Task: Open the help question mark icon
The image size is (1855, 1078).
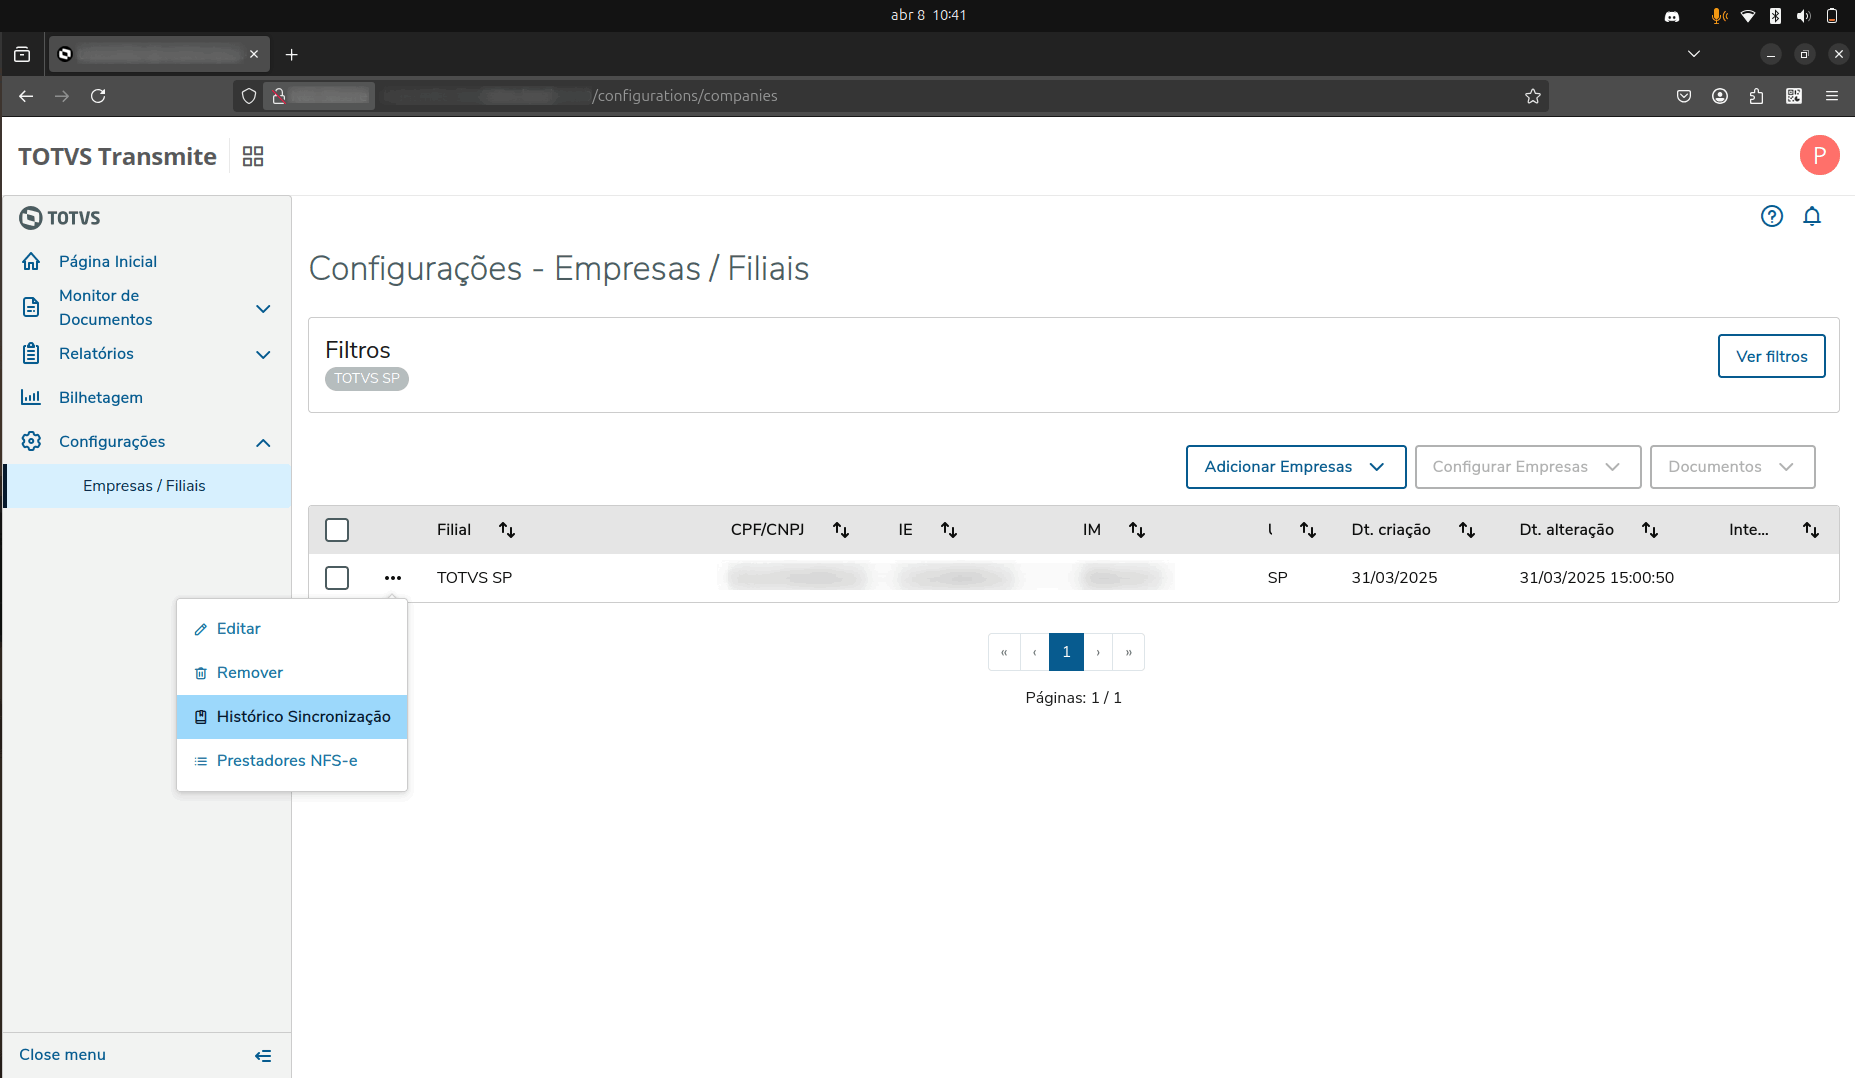Action: [1771, 216]
